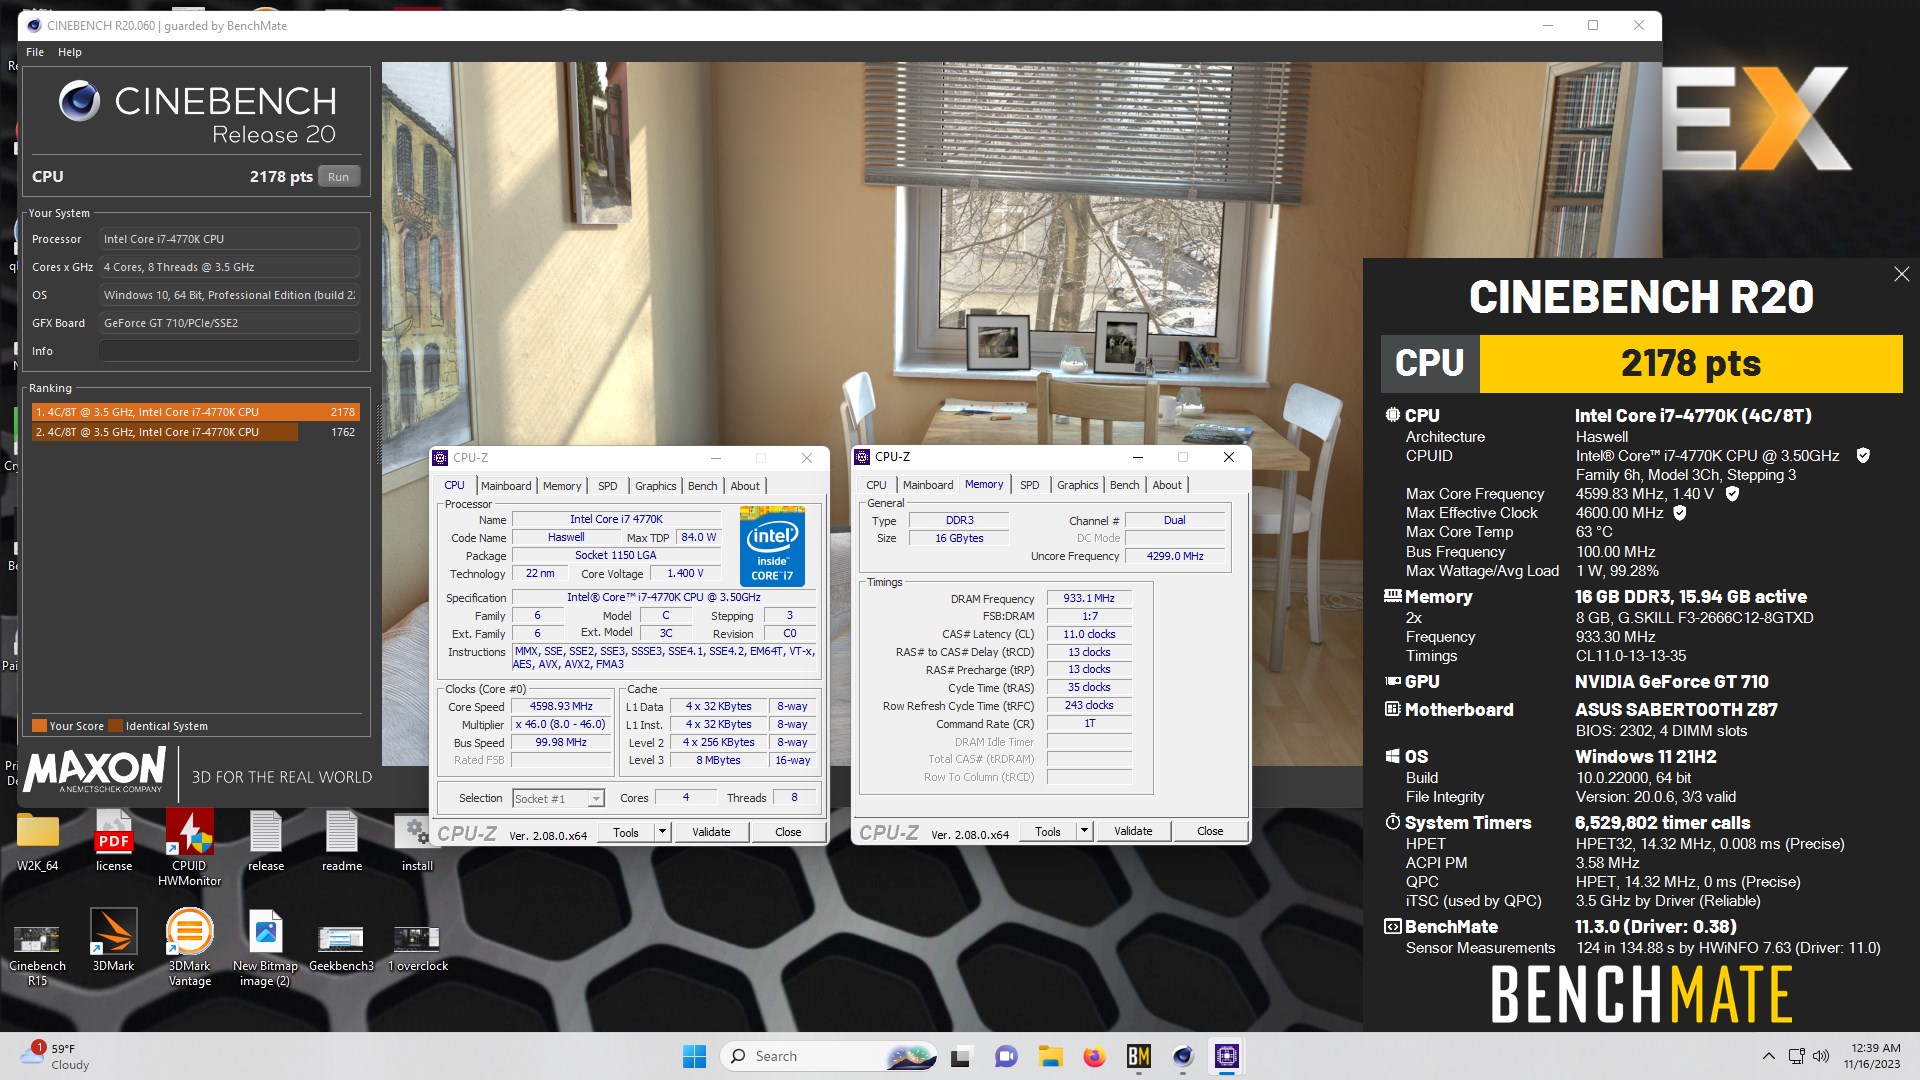The width and height of the screenshot is (1920, 1080).
Task: Select ranking entry with 2178 score
Action: tap(196, 412)
